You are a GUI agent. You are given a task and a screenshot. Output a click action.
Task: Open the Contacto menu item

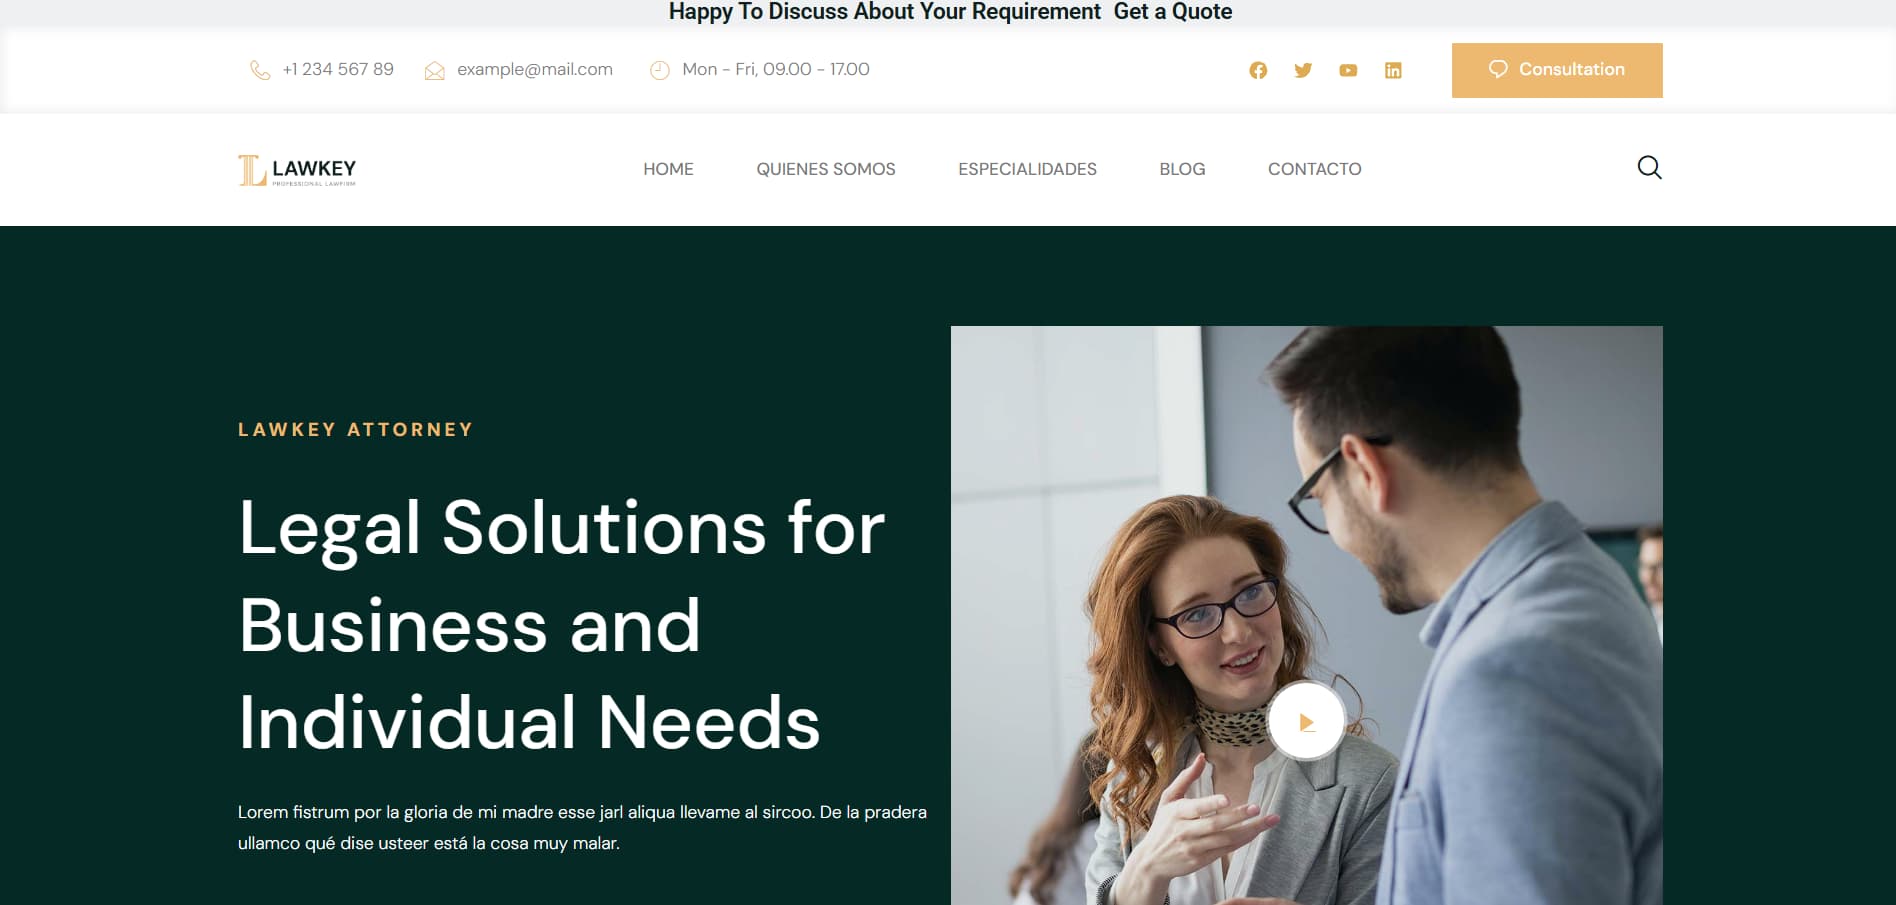pyautogui.click(x=1314, y=169)
